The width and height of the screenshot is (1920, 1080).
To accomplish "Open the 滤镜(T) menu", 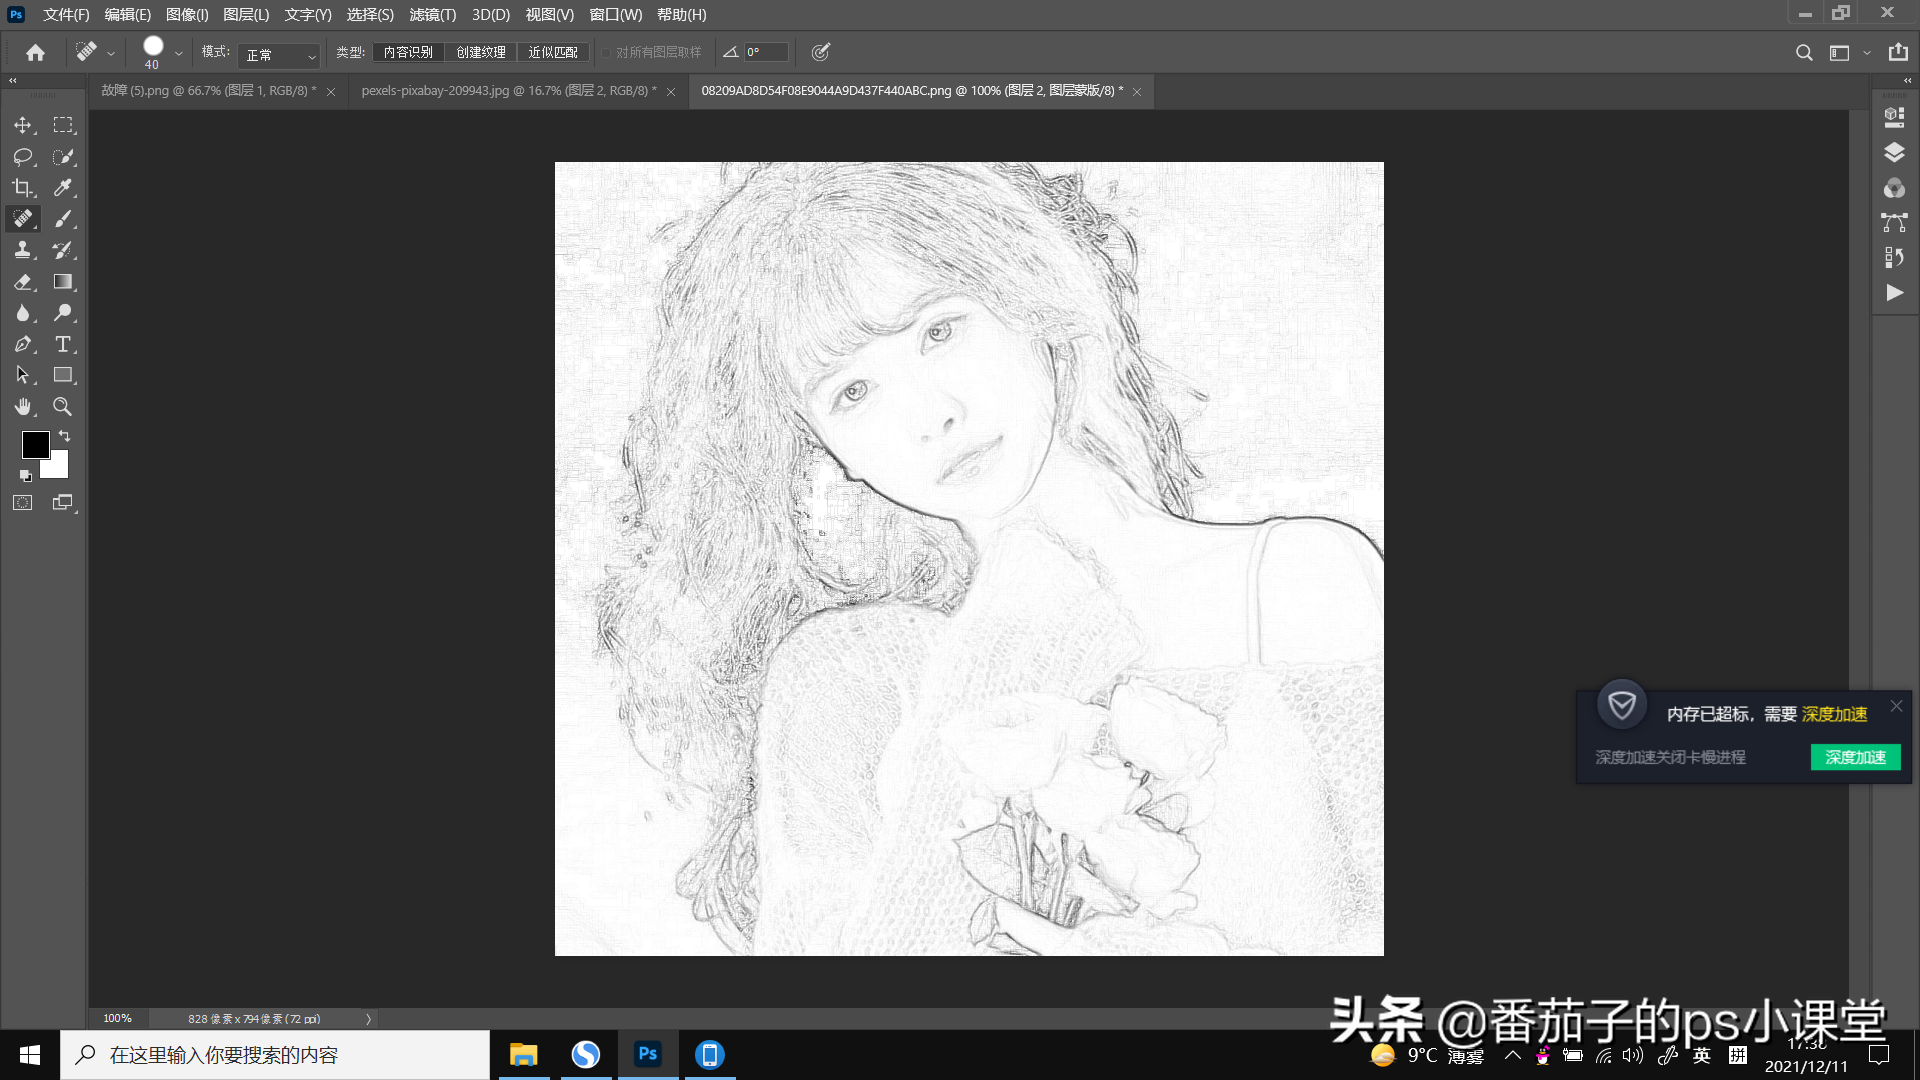I will pyautogui.click(x=432, y=15).
